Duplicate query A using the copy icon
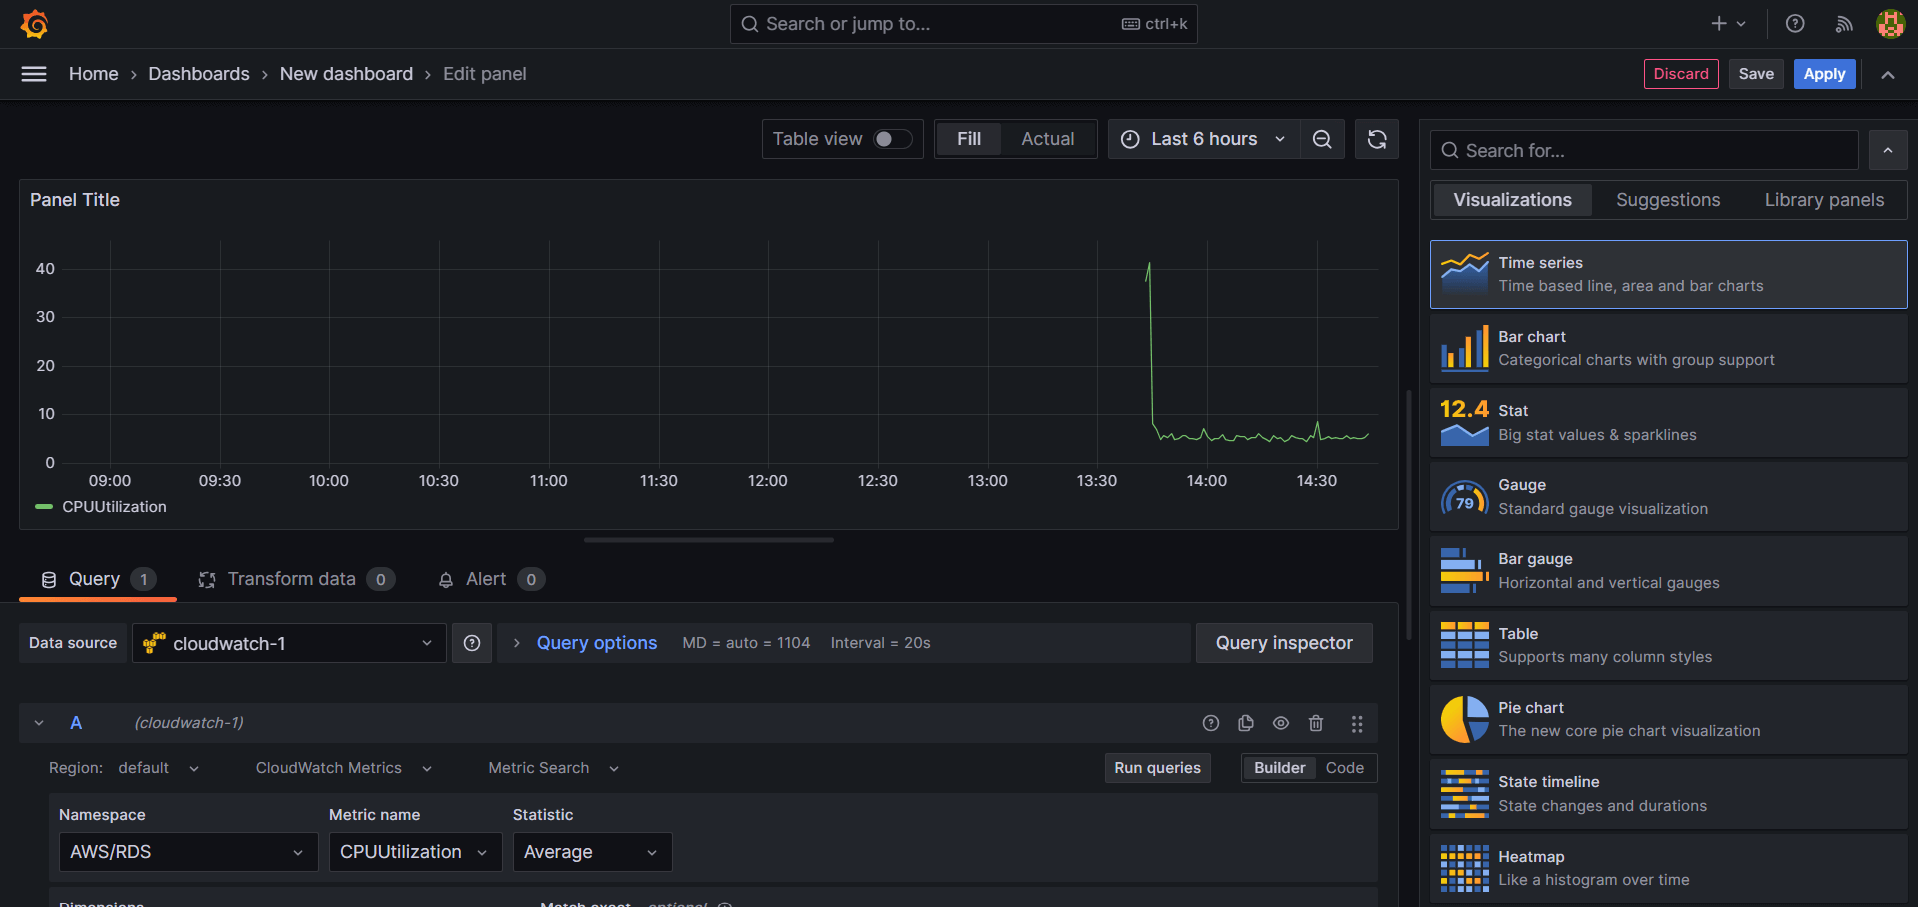Image resolution: width=1918 pixels, height=907 pixels. pos(1245,722)
